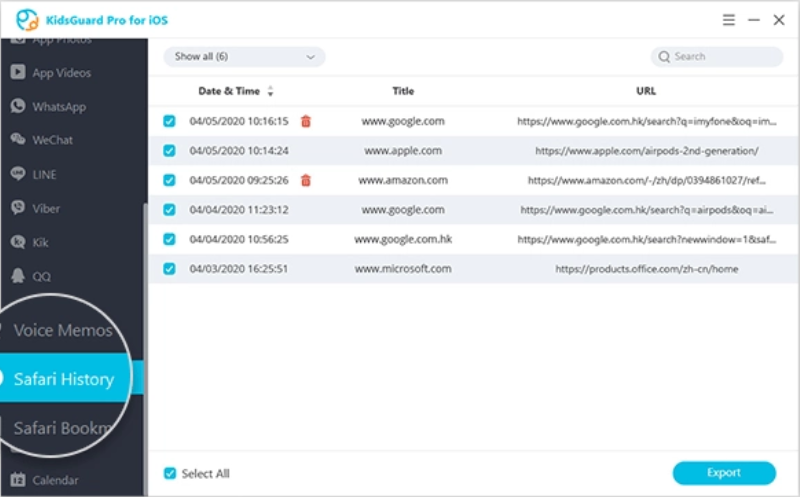Click the Title column header
The height and width of the screenshot is (497, 800).
pyautogui.click(x=403, y=91)
